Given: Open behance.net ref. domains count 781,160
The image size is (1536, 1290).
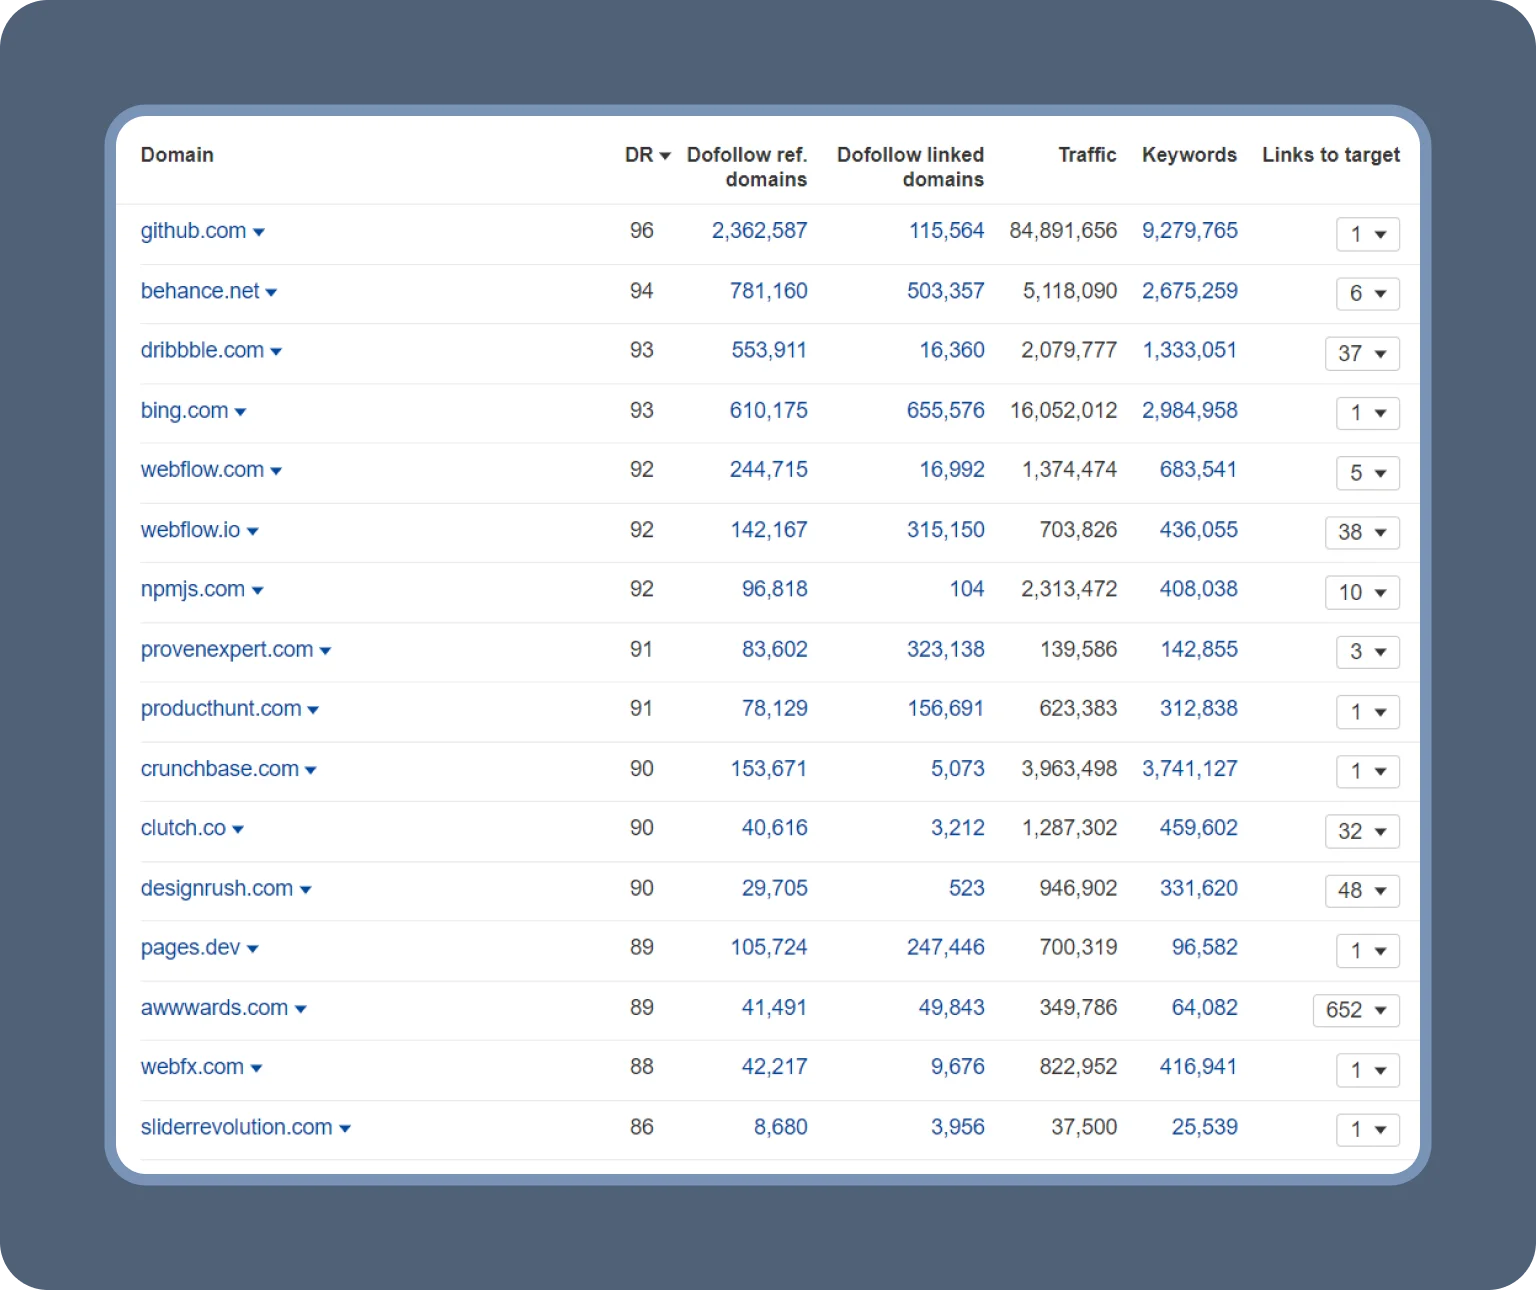Looking at the screenshot, I should [768, 291].
